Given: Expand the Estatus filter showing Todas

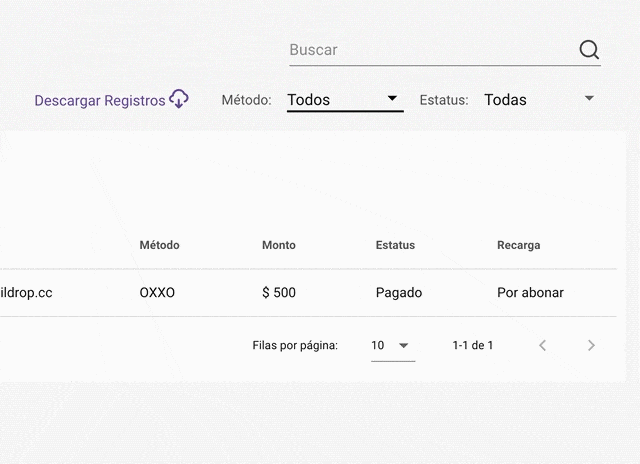Looking at the screenshot, I should pyautogui.click(x=540, y=99).
